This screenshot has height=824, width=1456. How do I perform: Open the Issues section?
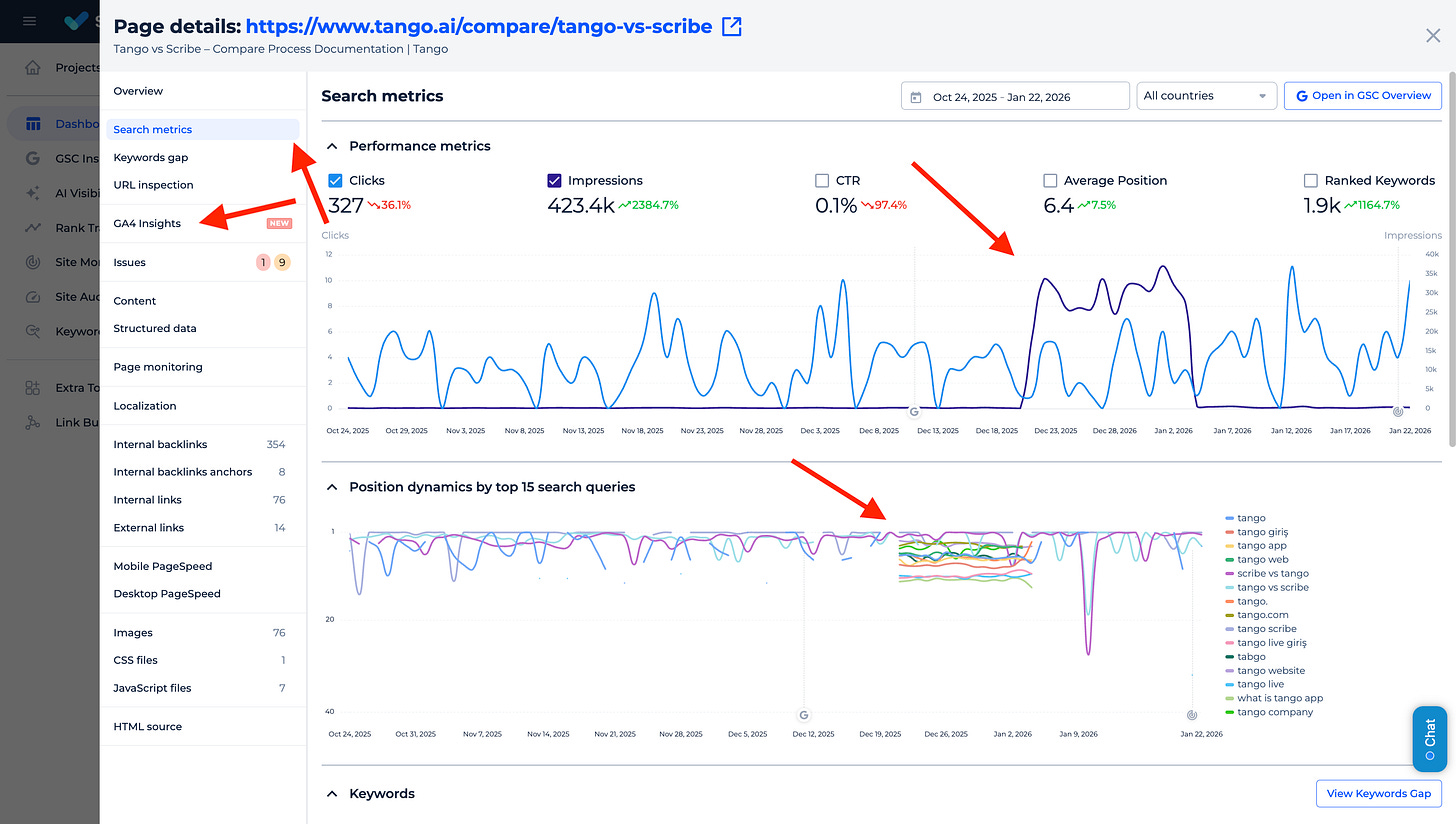(x=131, y=262)
